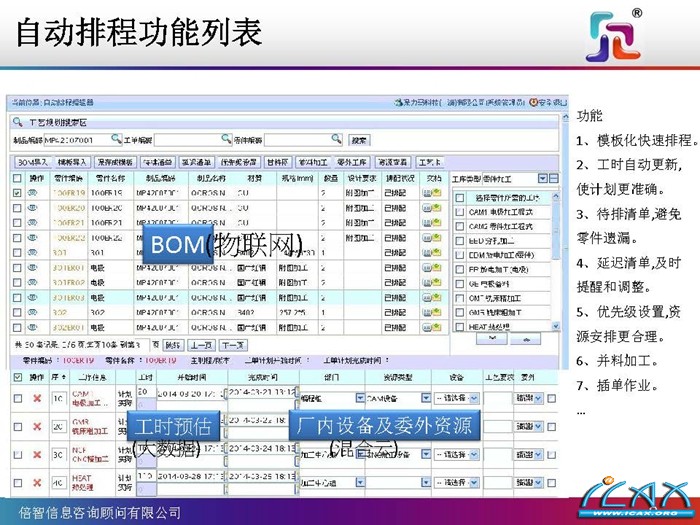Click the 模板导入 toolbar button
The image size is (700, 525).
[73, 162]
